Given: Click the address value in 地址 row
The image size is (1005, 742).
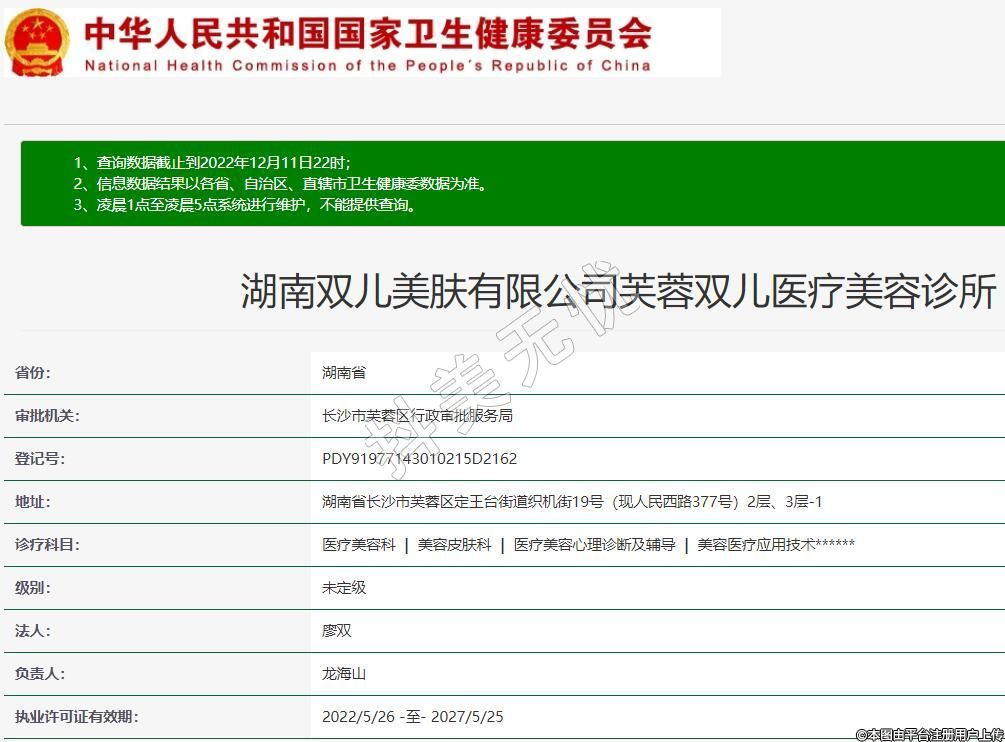Looking at the screenshot, I should coord(571,502).
